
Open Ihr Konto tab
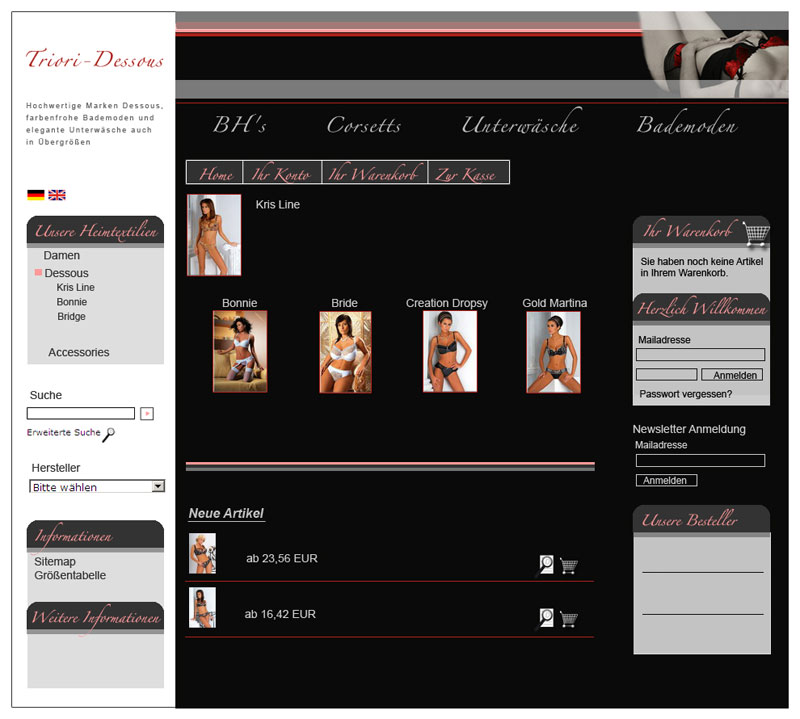click(282, 172)
